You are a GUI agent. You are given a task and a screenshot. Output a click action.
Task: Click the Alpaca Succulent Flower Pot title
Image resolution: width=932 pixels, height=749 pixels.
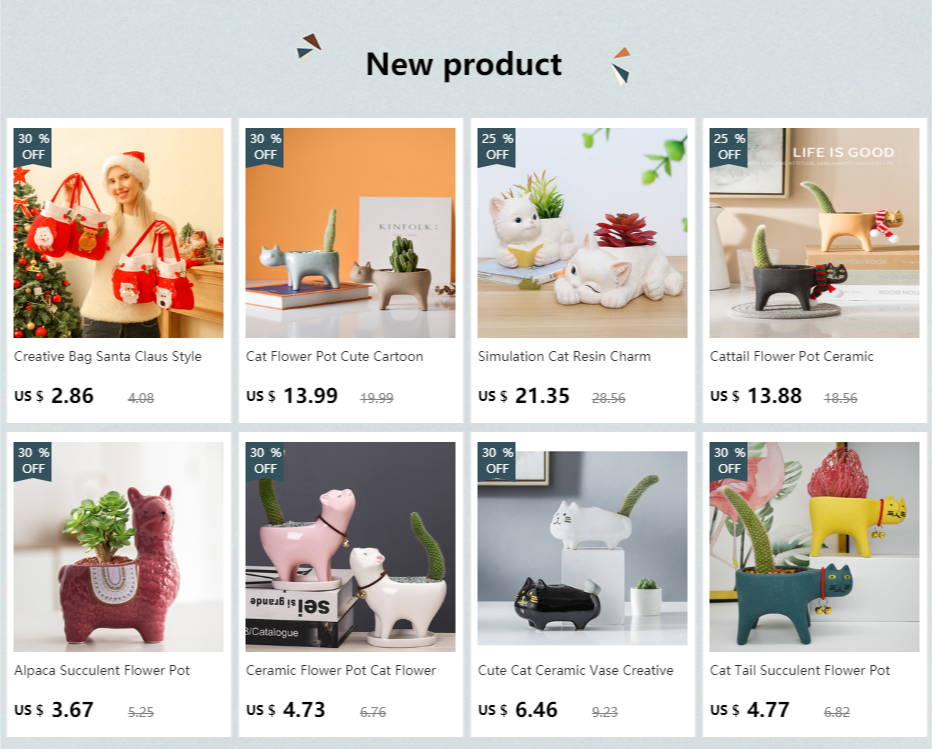[102, 671]
